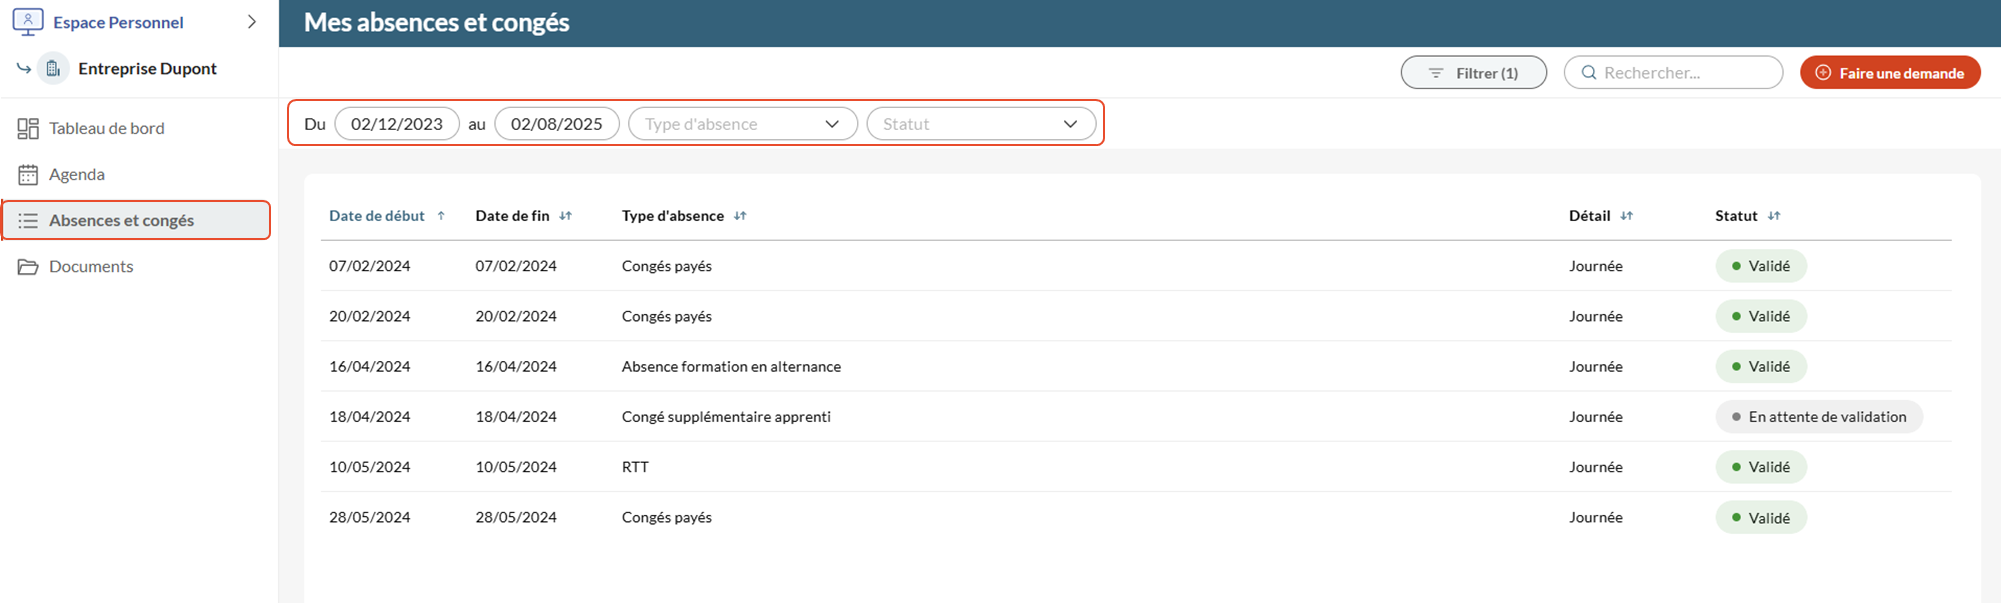The image size is (2001, 603).
Task: Sort by Date de début arrow icon
Action: tap(441, 216)
